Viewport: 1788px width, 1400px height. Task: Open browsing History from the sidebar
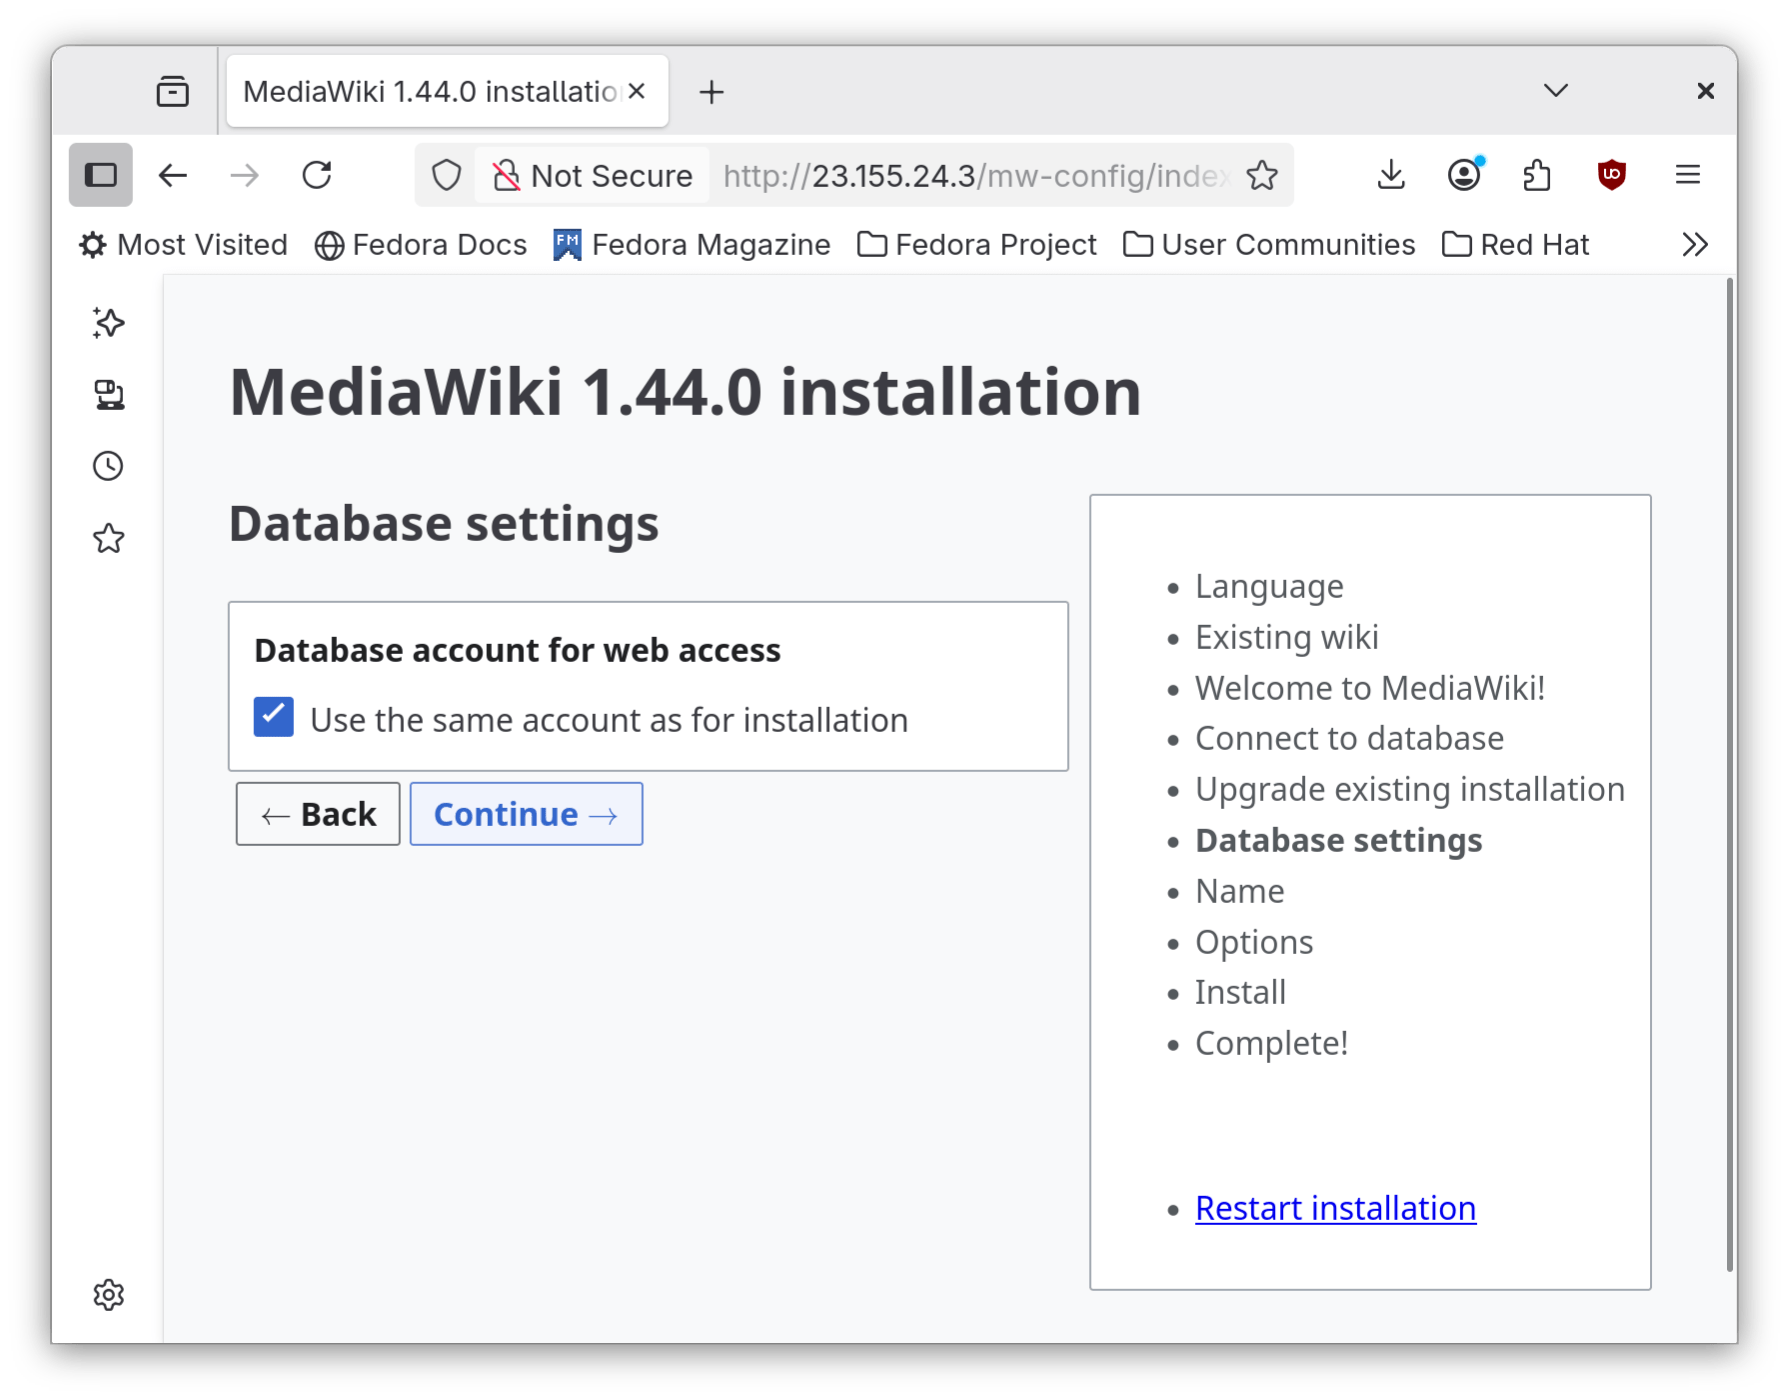107,465
